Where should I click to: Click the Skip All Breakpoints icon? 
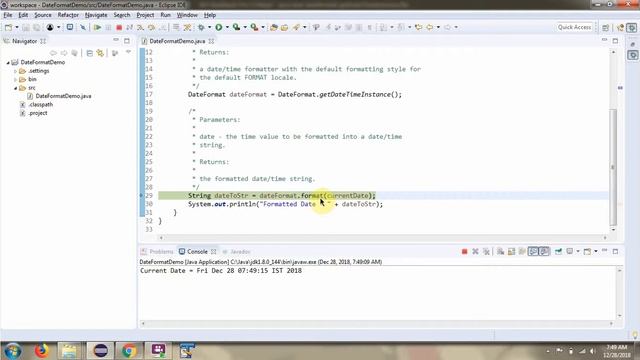[x=83, y=27]
